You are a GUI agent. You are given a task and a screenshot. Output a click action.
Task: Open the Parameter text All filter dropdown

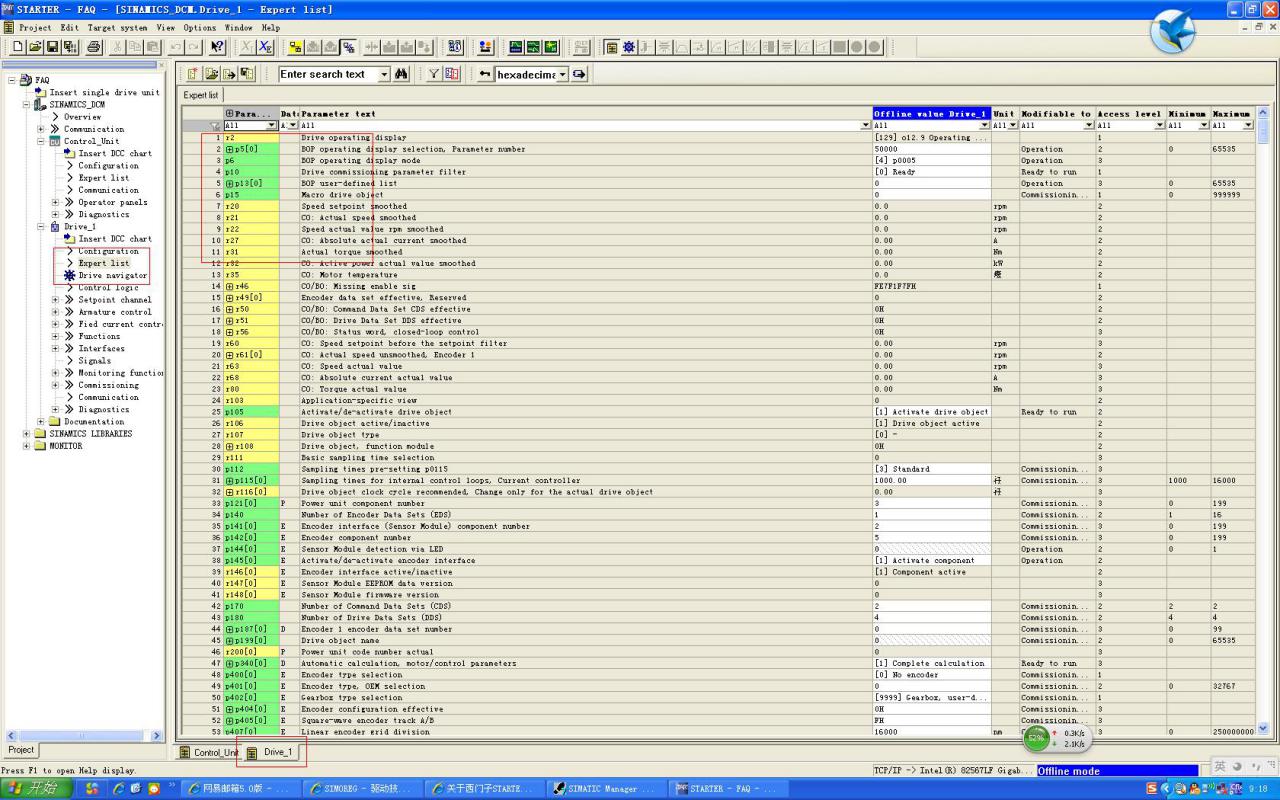865,126
